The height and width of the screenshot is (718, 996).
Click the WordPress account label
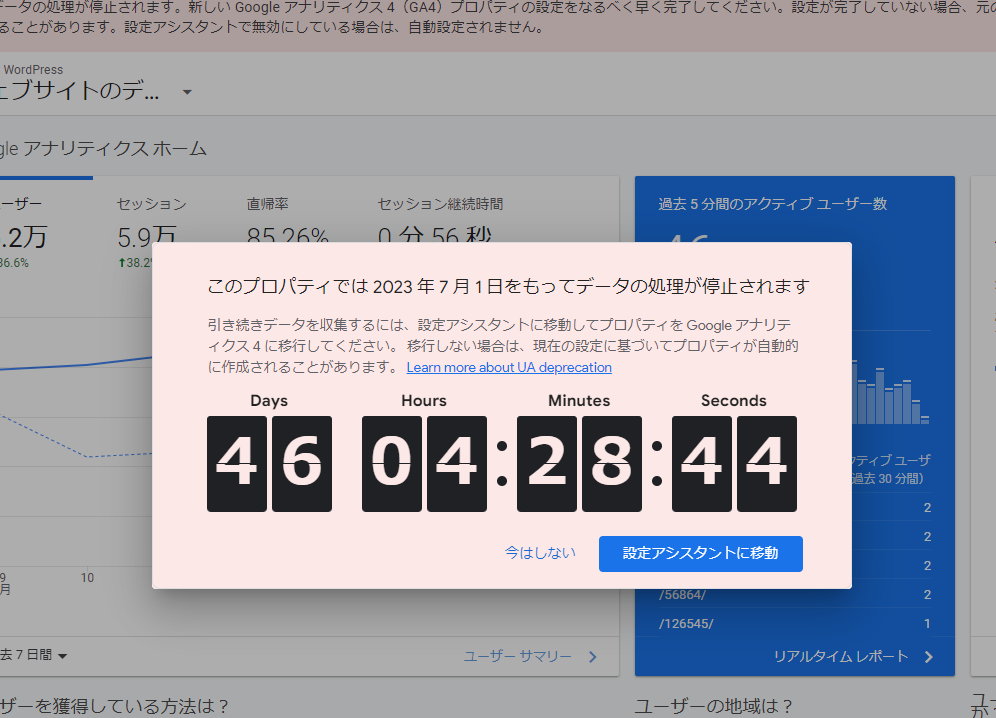tap(33, 69)
